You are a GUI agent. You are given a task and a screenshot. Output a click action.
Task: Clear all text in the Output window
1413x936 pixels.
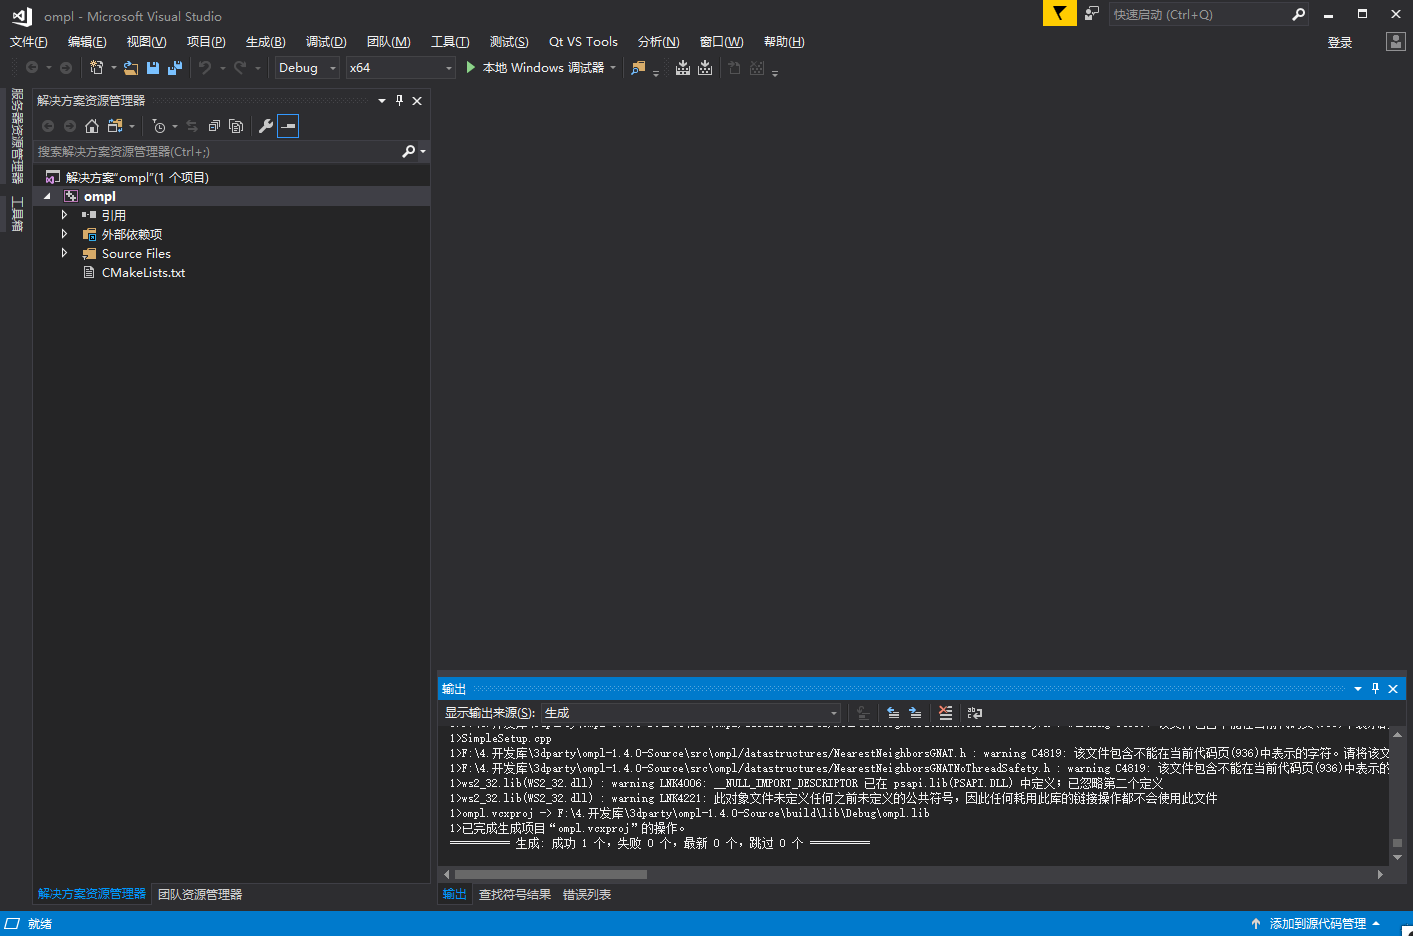pyautogui.click(x=945, y=712)
